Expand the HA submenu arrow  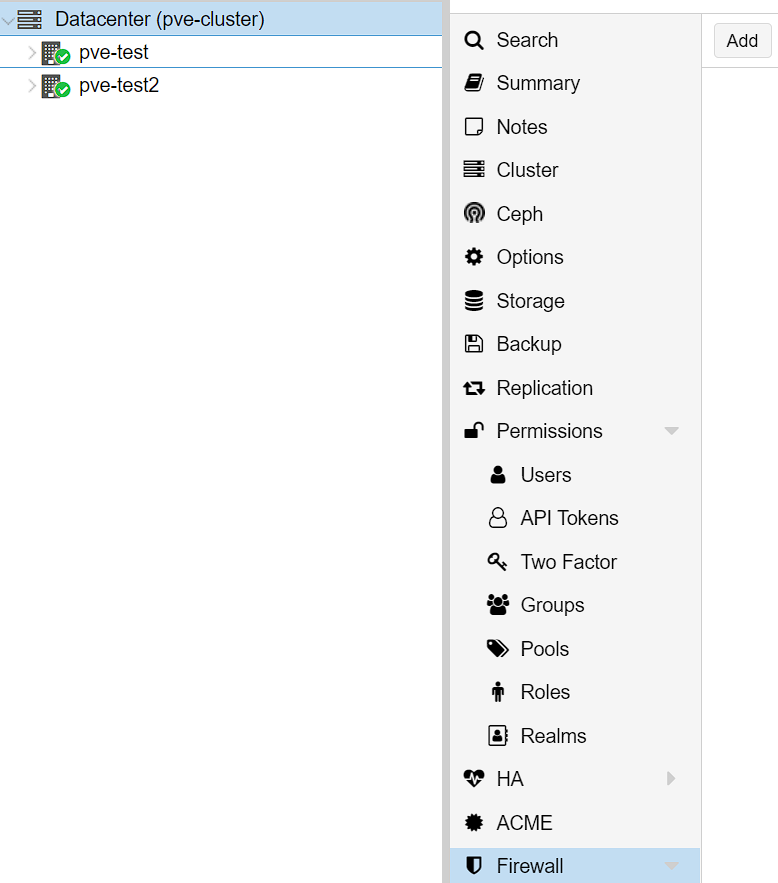coord(670,778)
